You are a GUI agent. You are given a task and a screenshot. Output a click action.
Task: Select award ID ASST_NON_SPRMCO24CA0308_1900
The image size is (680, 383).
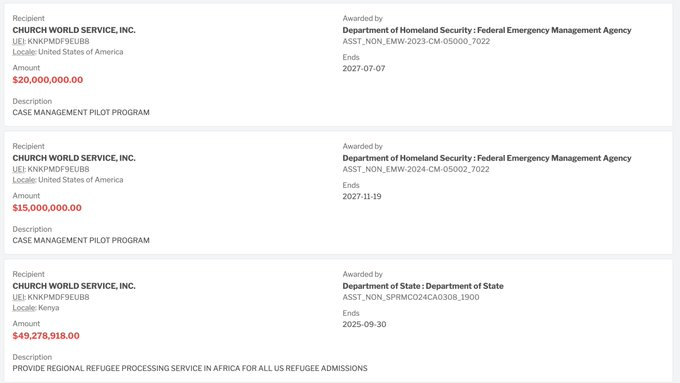click(x=411, y=297)
